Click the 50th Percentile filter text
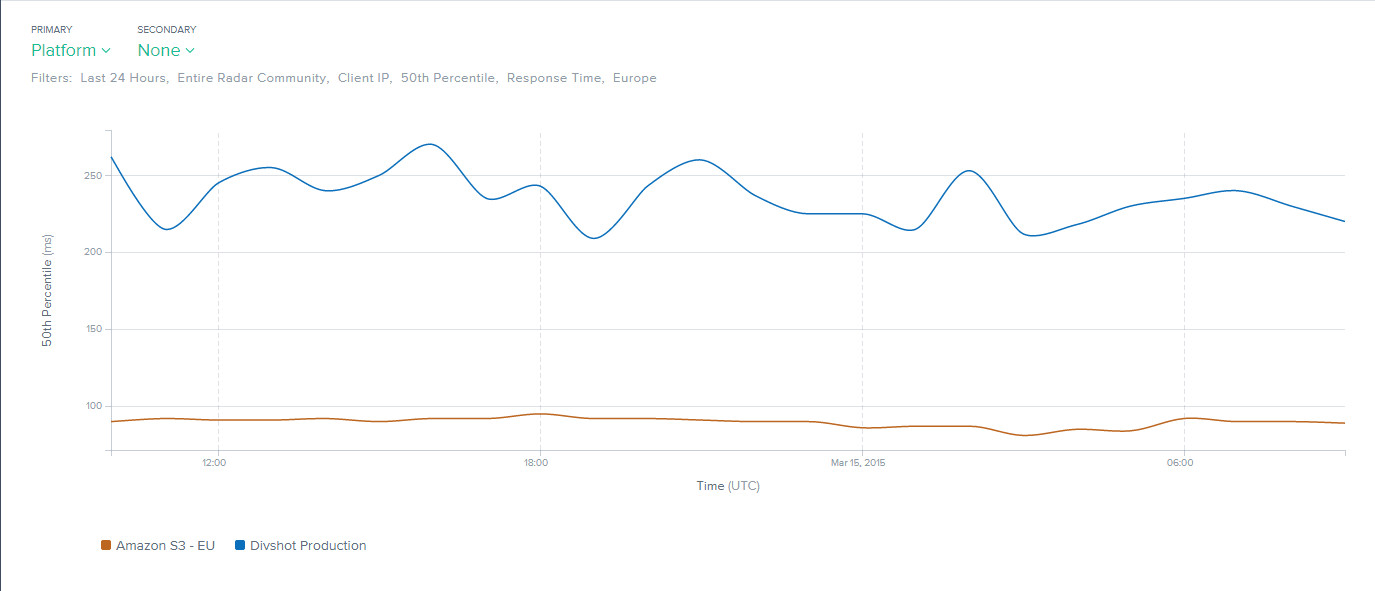The height and width of the screenshot is (591, 1375). (449, 78)
